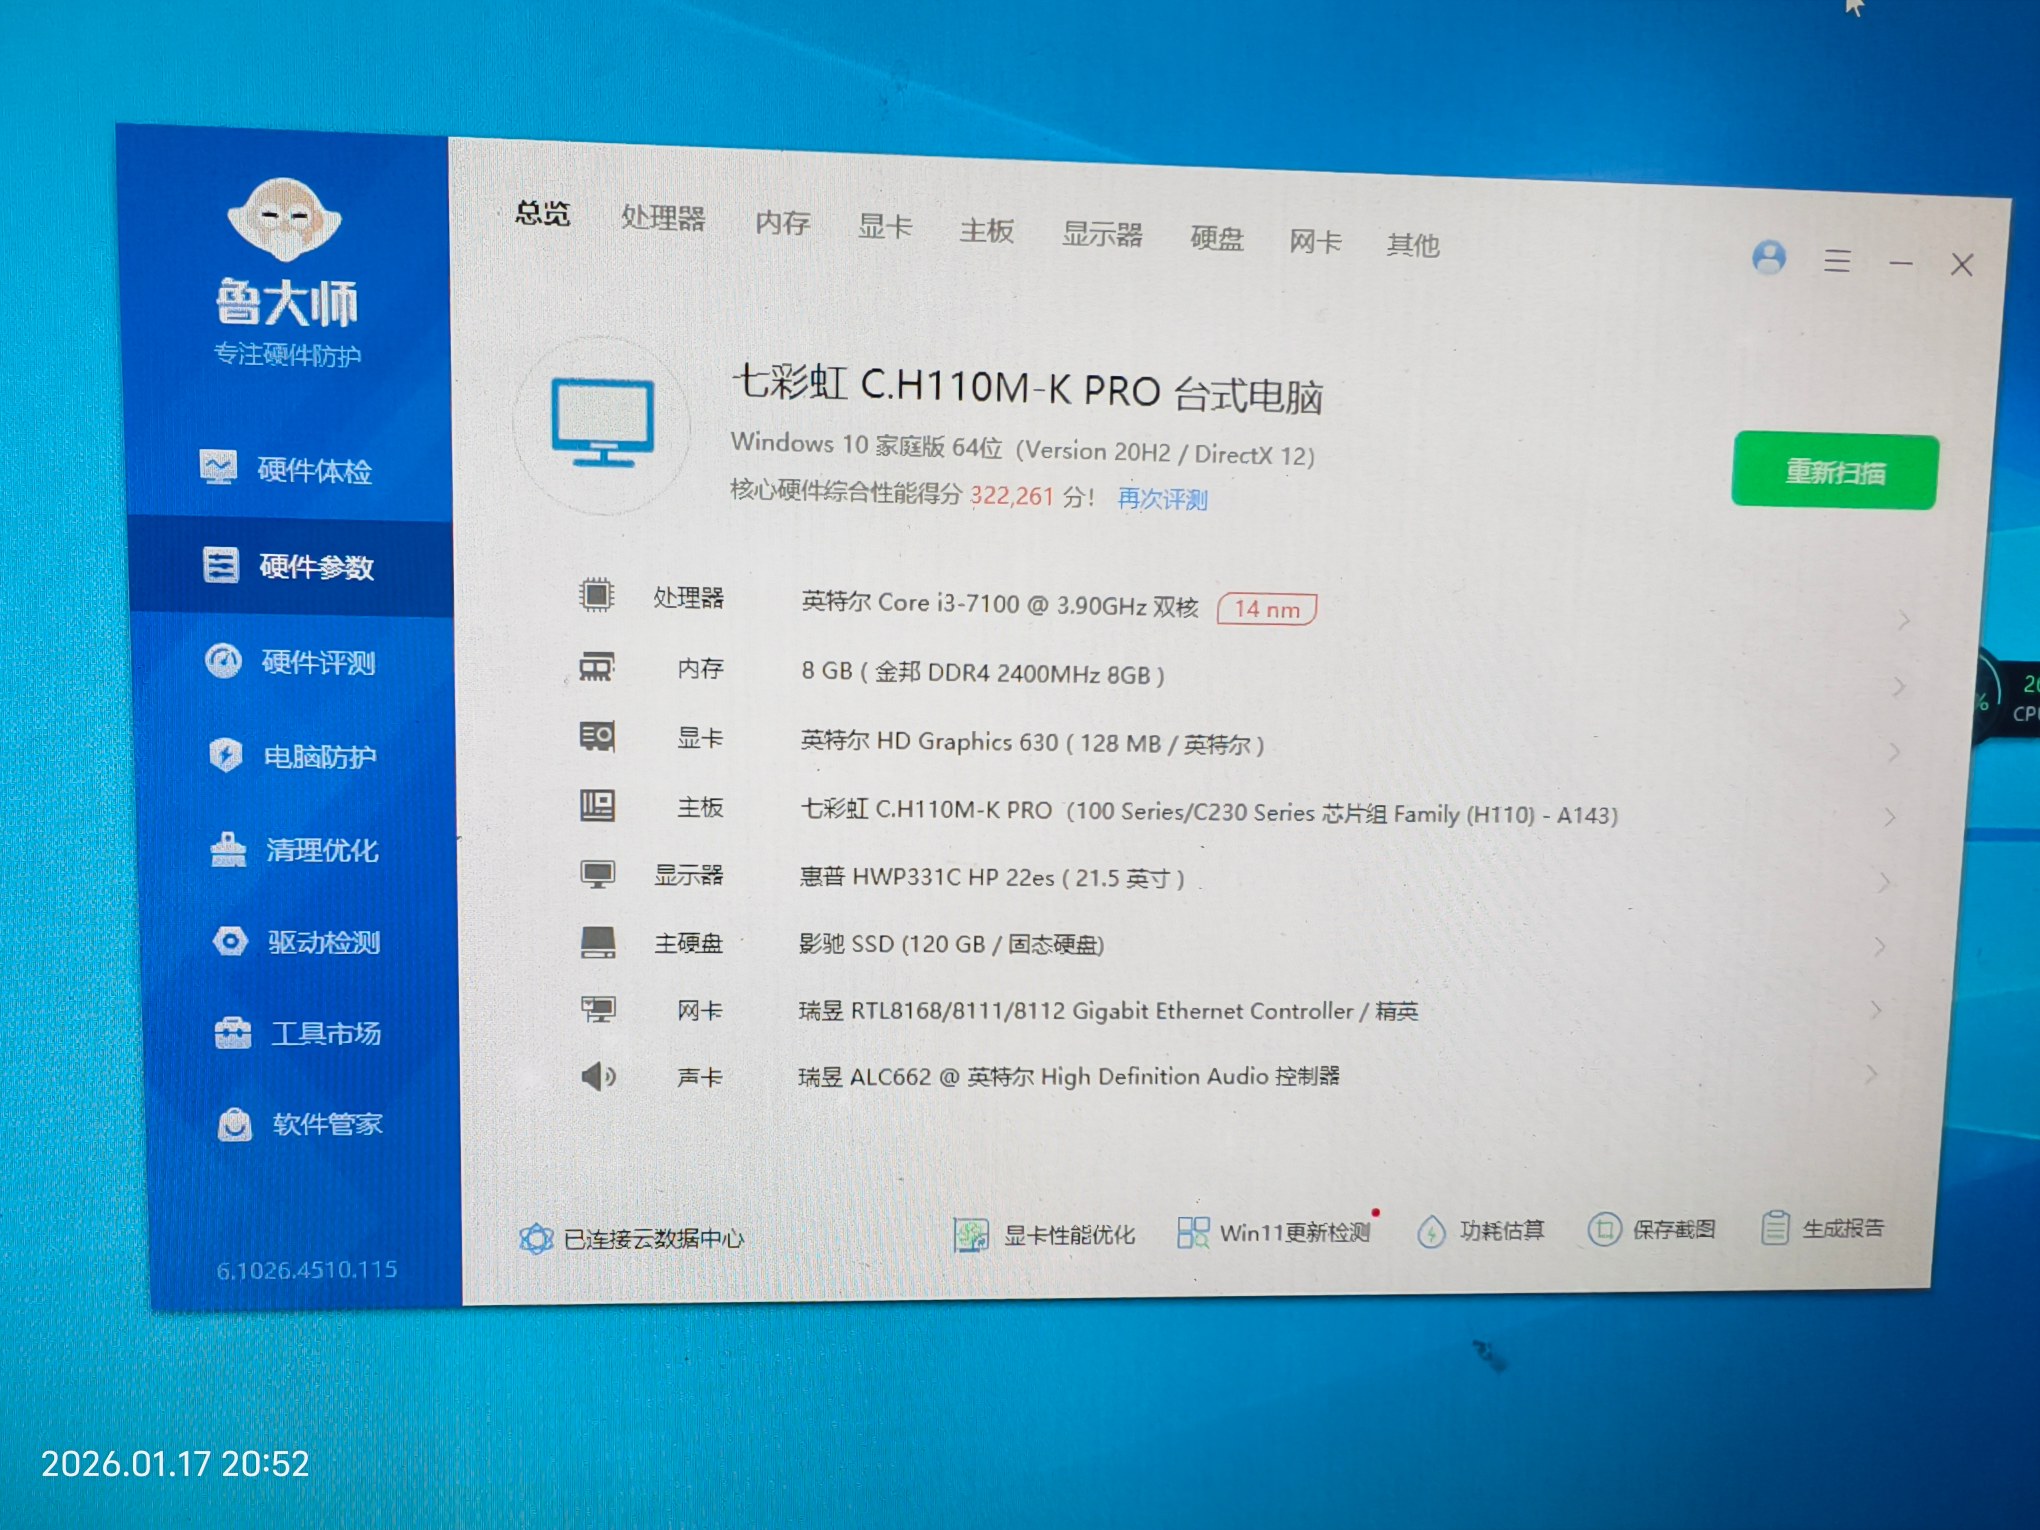Expand the 处理器 Core i3-7100 row arrow

click(x=1903, y=621)
